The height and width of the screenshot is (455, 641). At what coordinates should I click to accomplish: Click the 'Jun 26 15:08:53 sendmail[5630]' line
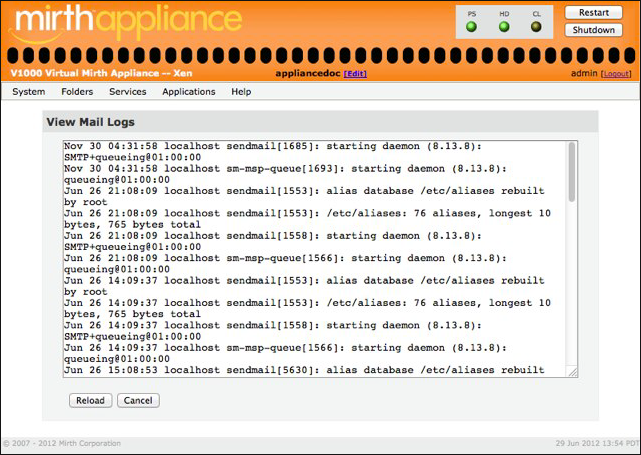click(304, 370)
